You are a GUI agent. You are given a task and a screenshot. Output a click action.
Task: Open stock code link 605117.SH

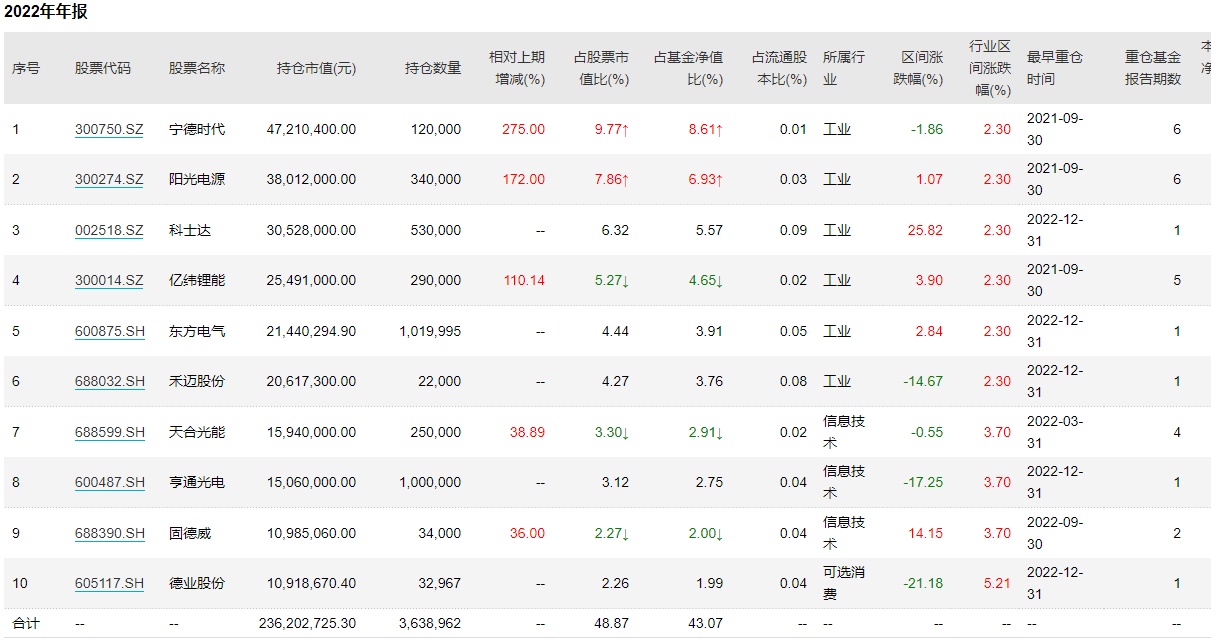109,583
